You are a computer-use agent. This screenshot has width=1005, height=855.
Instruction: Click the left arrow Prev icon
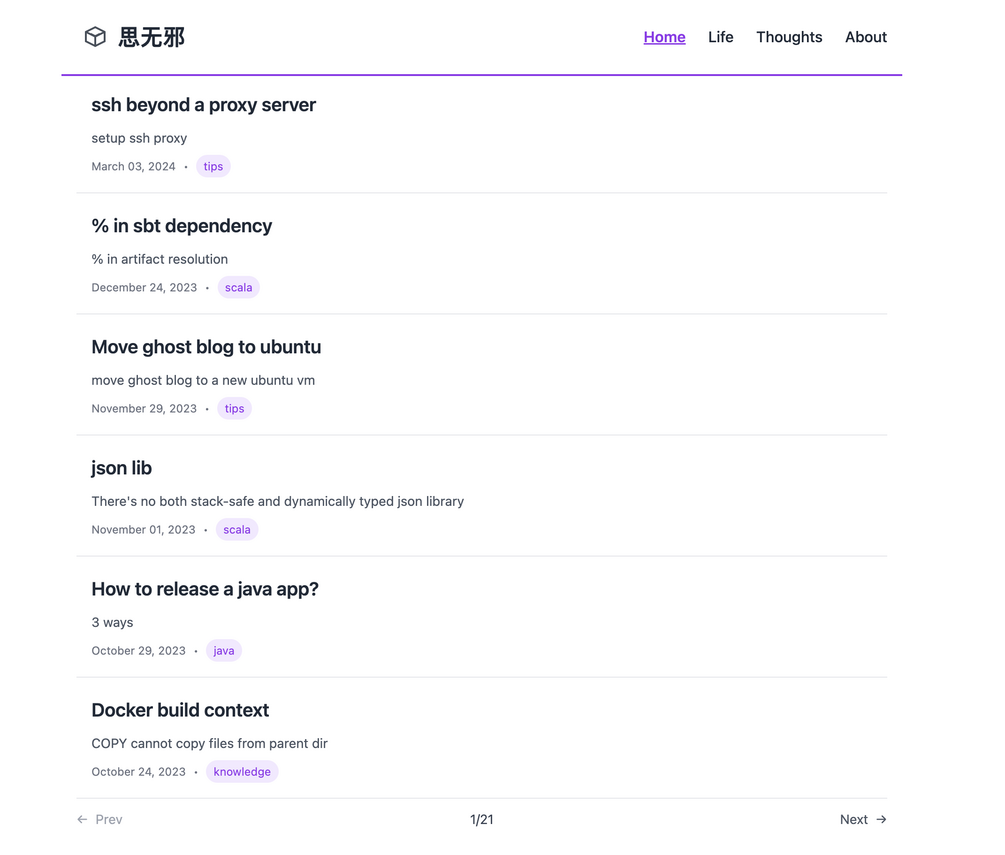pos(82,819)
